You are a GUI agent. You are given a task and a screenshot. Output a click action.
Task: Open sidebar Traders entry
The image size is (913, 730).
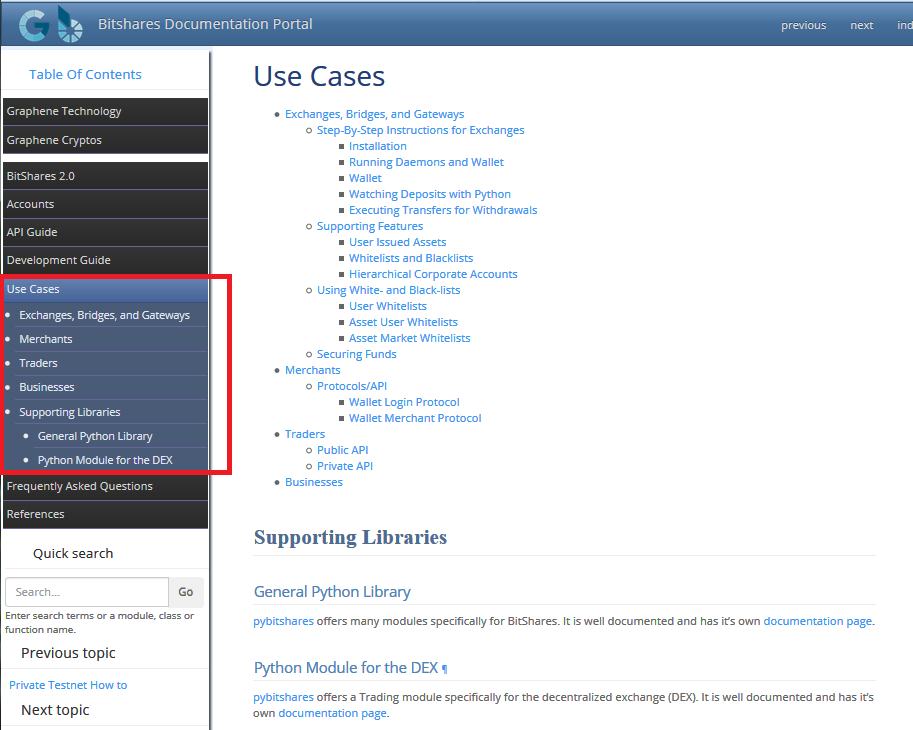point(38,363)
